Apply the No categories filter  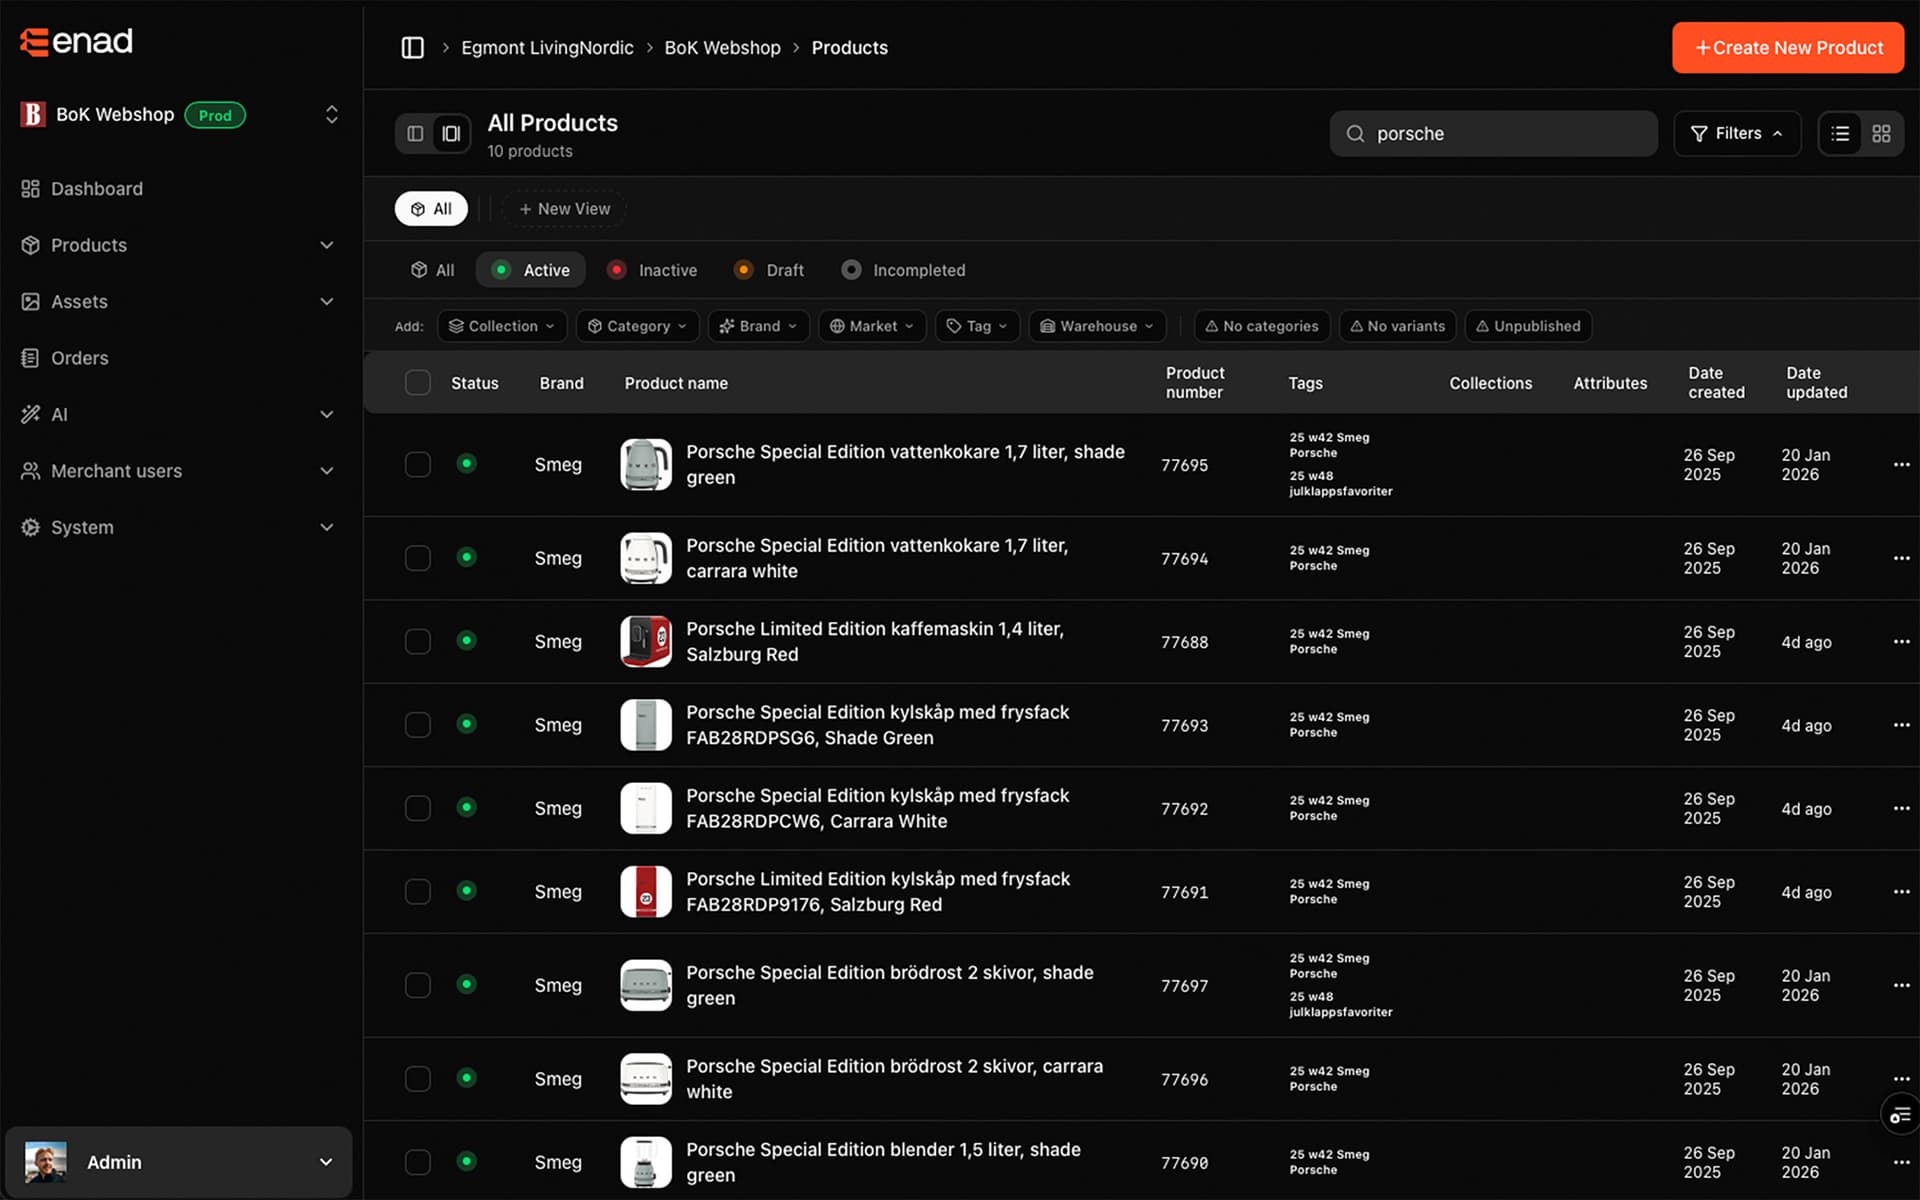[x=1262, y=326]
